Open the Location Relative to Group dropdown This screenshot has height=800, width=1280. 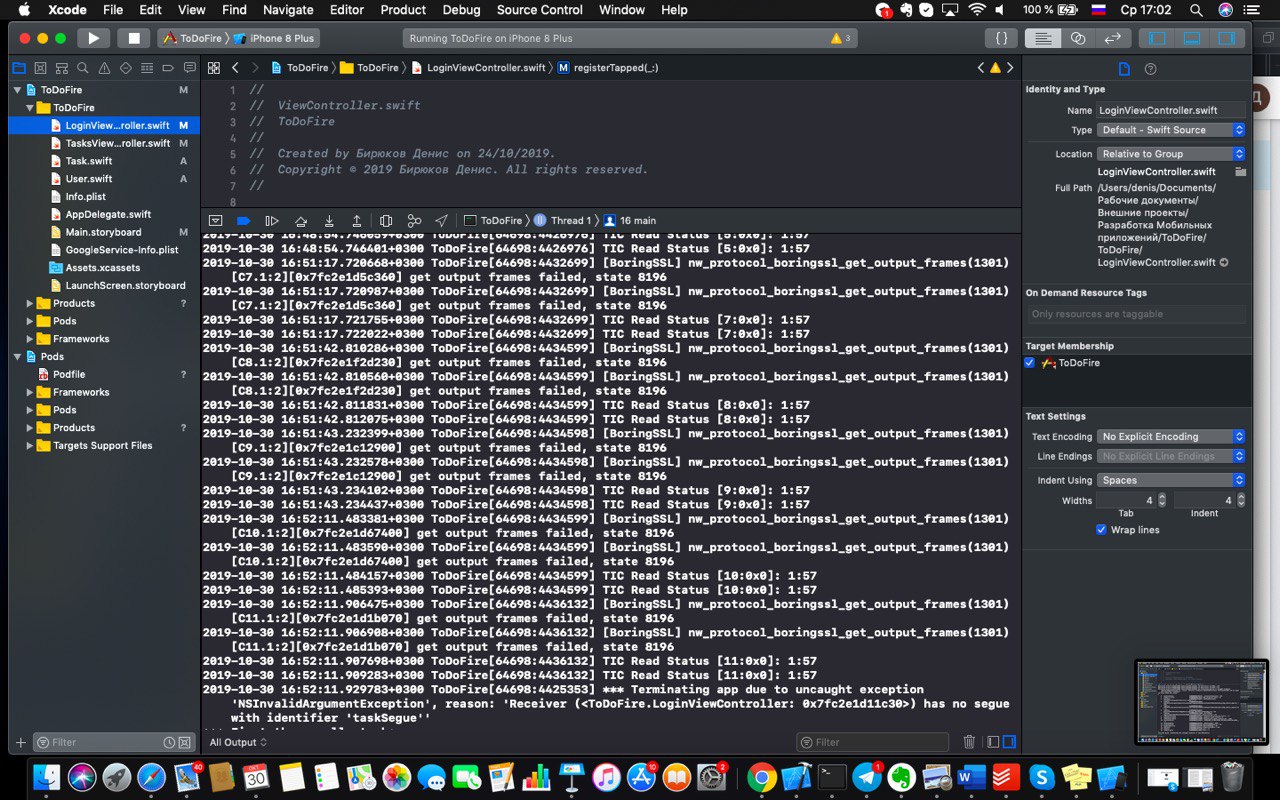(x=1171, y=154)
